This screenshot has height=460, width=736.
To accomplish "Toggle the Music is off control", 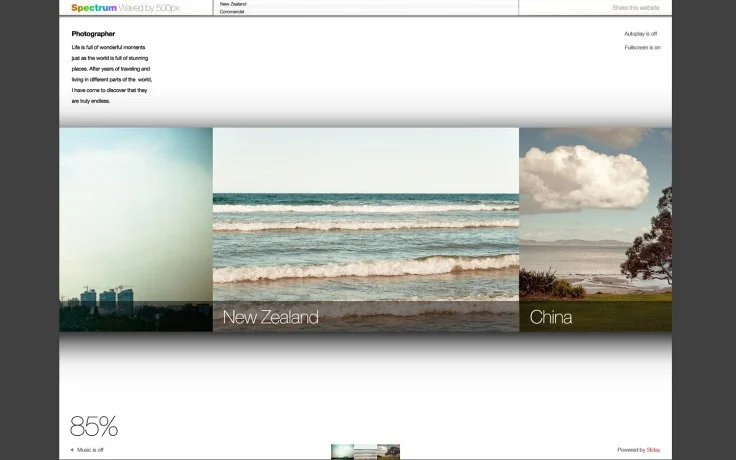I will tap(90, 450).
